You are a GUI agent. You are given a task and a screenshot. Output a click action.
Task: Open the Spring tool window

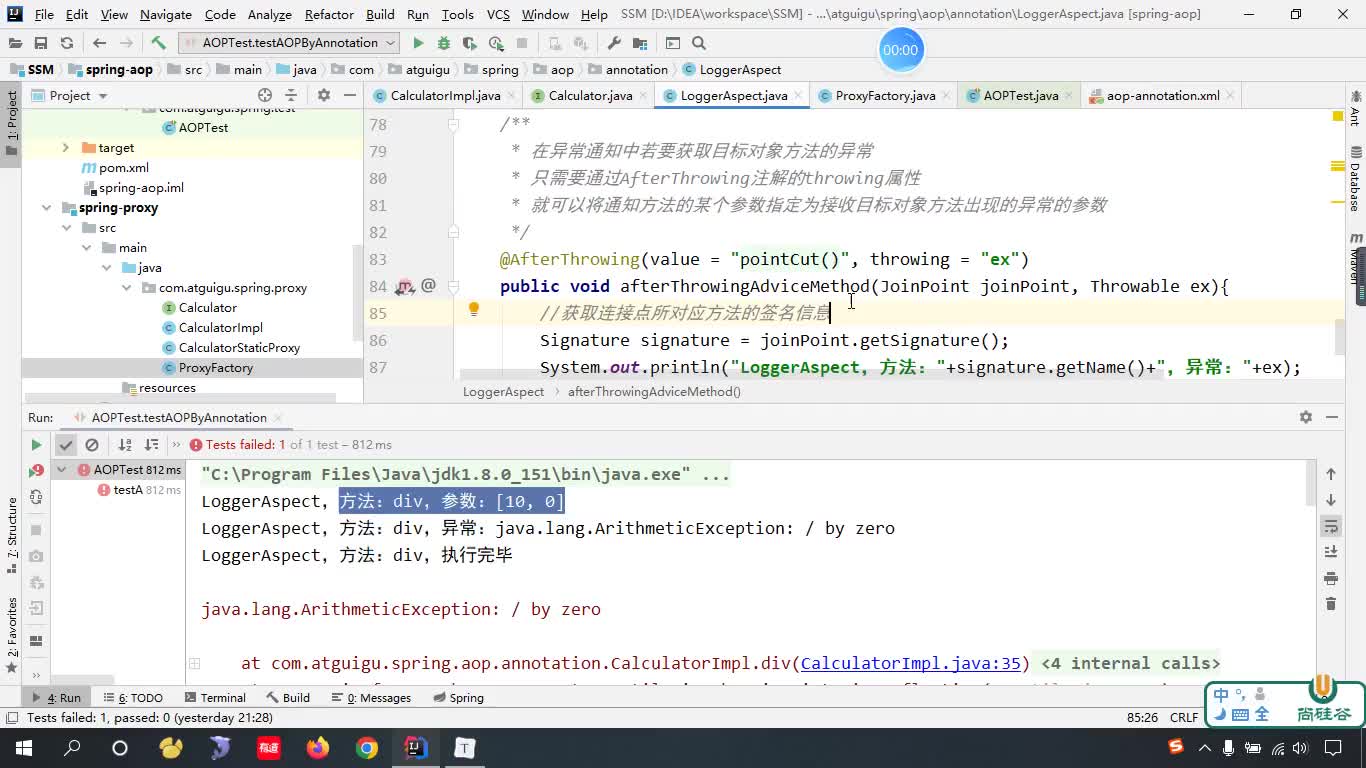pyautogui.click(x=456, y=697)
